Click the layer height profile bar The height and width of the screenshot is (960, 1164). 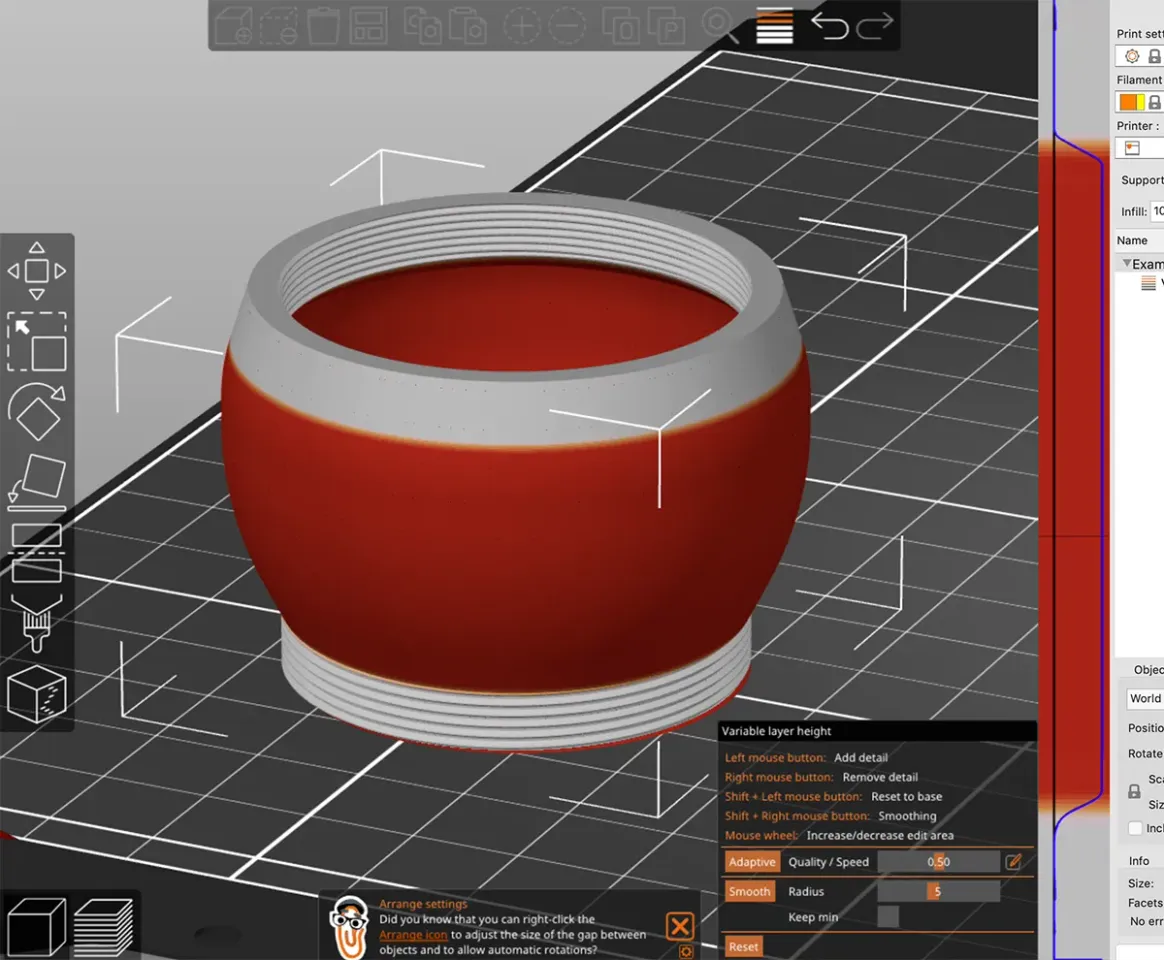pyautogui.click(x=1076, y=480)
